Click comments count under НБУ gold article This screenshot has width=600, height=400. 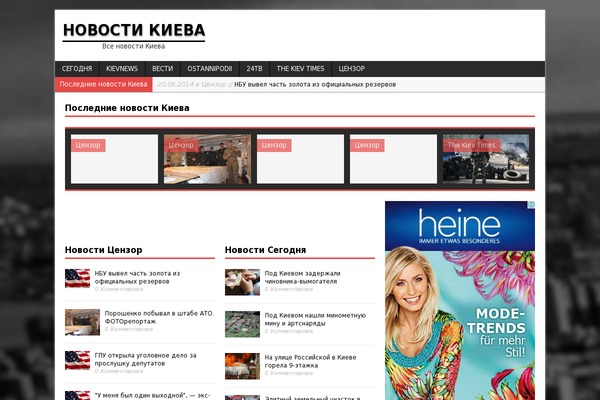[x=119, y=289]
